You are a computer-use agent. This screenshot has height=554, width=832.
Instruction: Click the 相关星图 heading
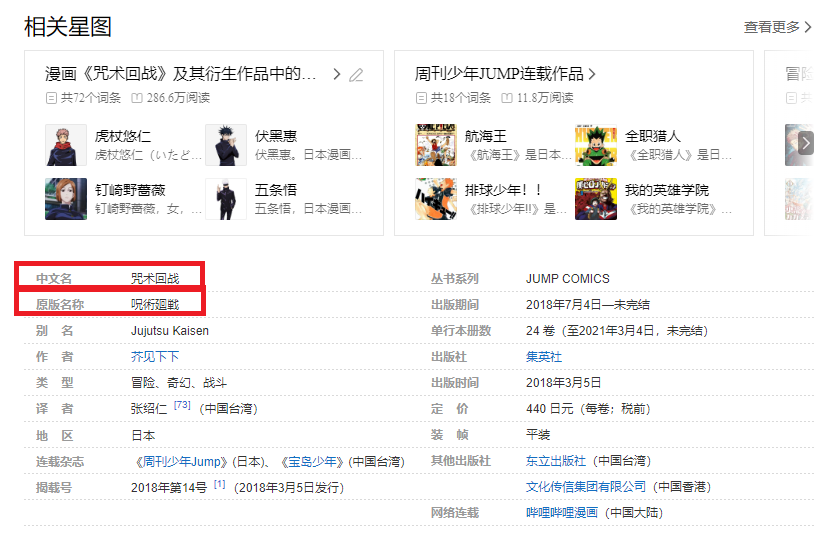tap(68, 27)
